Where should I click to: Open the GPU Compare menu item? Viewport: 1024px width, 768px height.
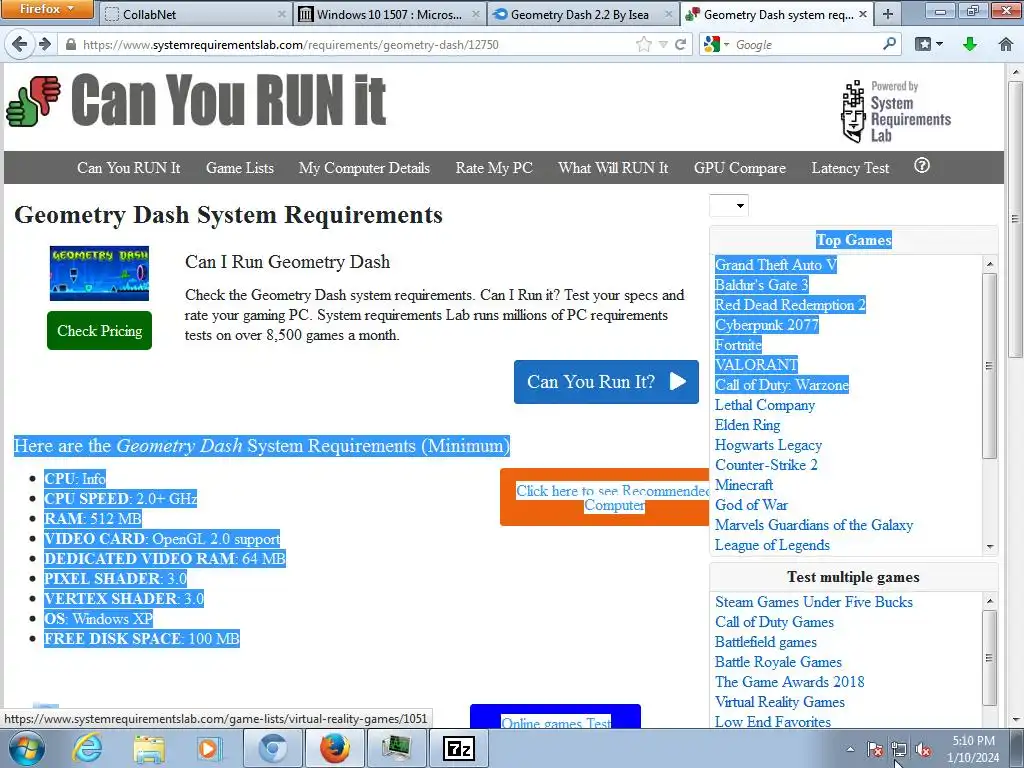tap(740, 168)
